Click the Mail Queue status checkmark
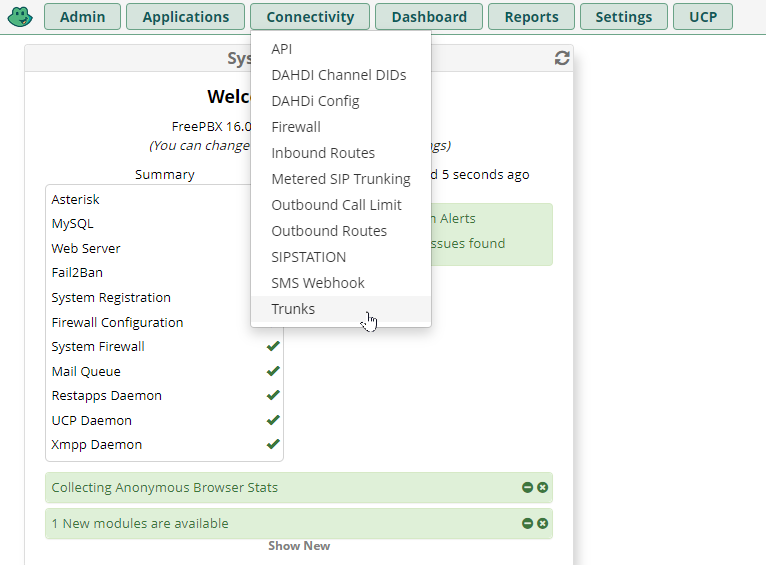766x565 pixels. click(273, 371)
